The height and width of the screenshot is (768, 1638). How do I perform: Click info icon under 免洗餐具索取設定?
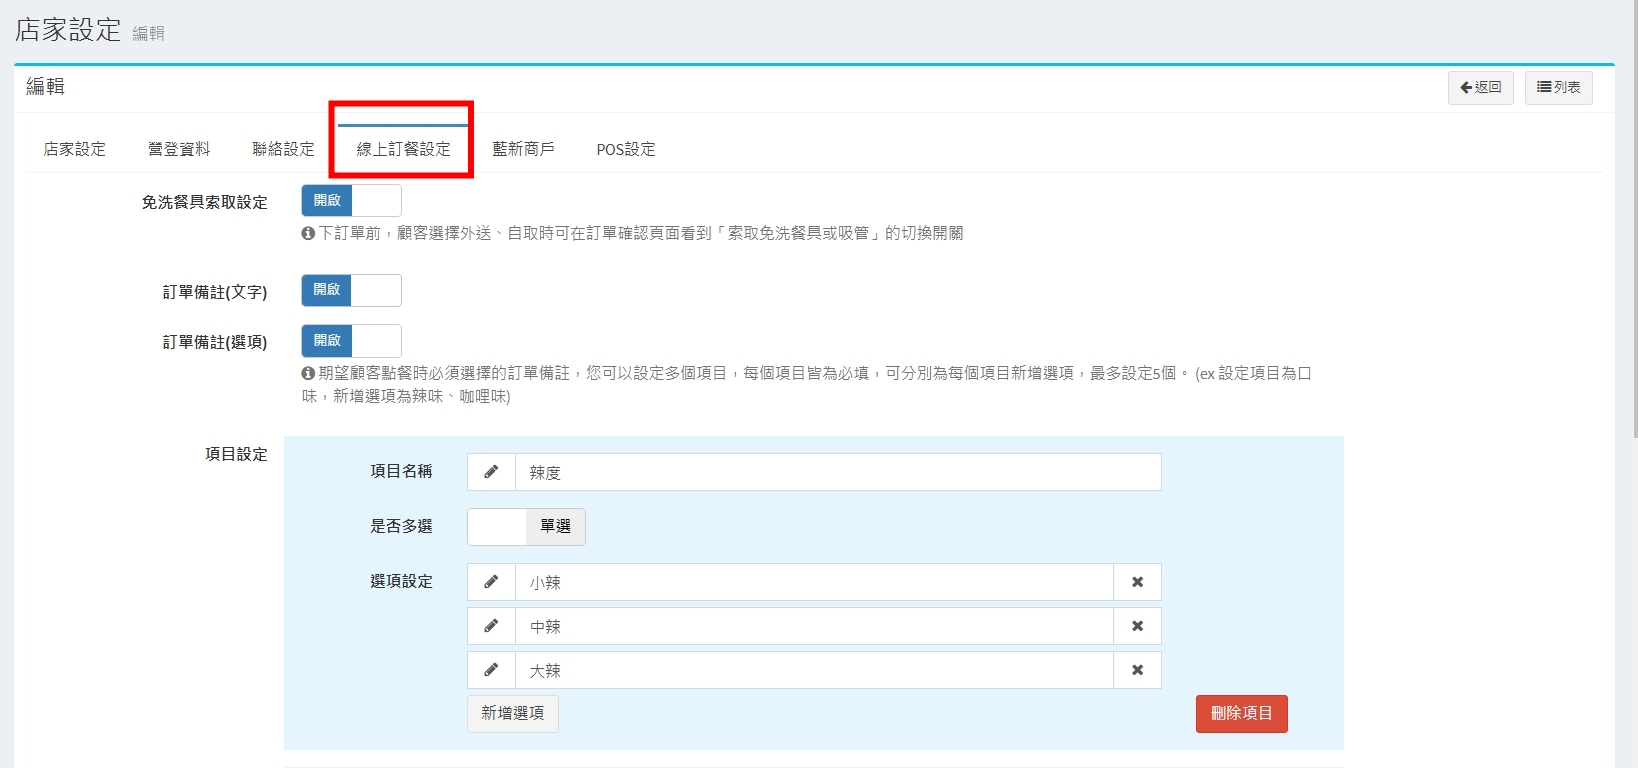coord(308,233)
